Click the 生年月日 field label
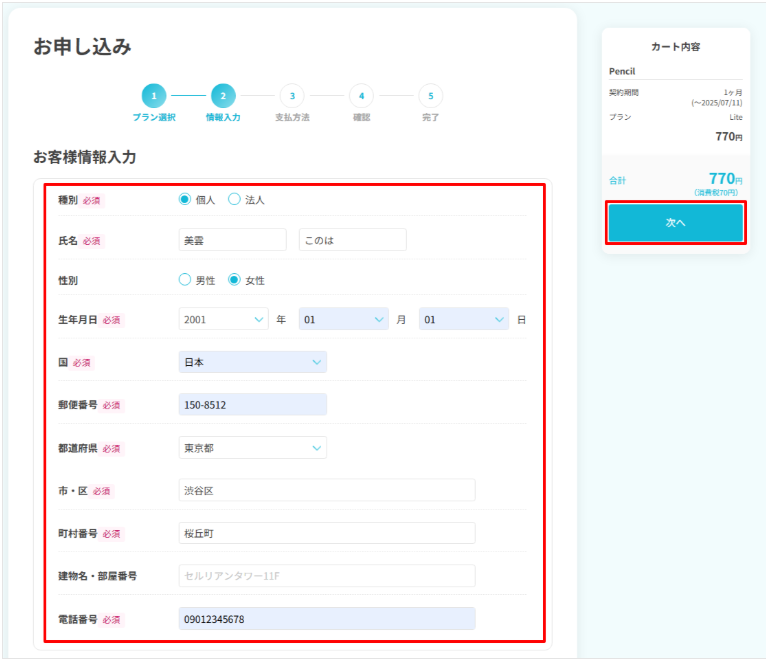The image size is (766, 667). [x=78, y=320]
